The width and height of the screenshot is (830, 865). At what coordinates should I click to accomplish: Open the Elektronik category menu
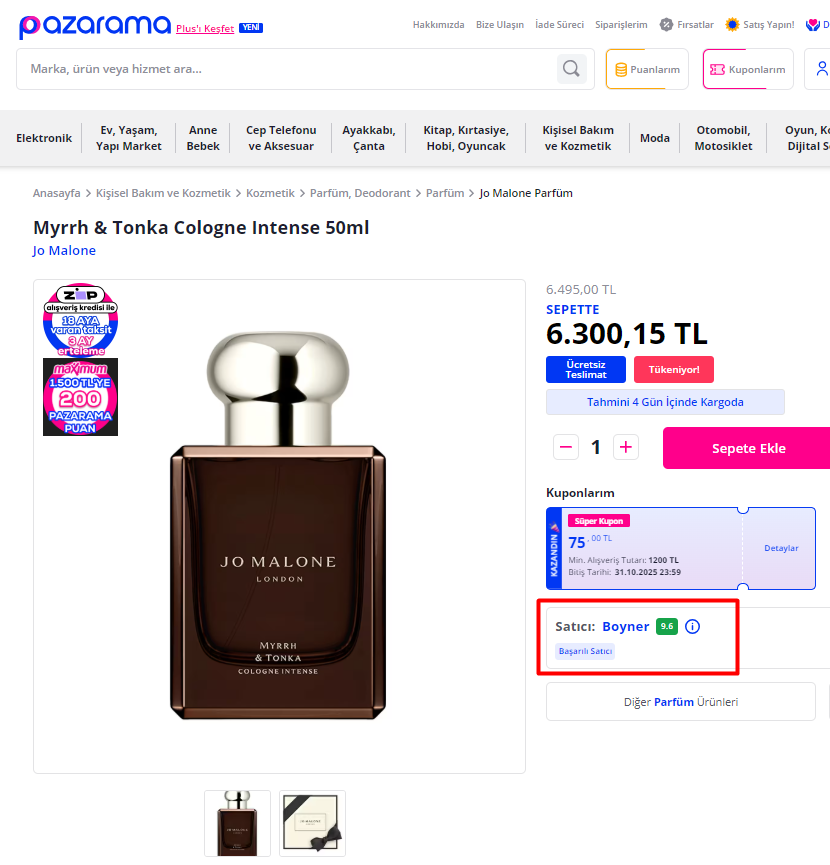[x=44, y=138]
